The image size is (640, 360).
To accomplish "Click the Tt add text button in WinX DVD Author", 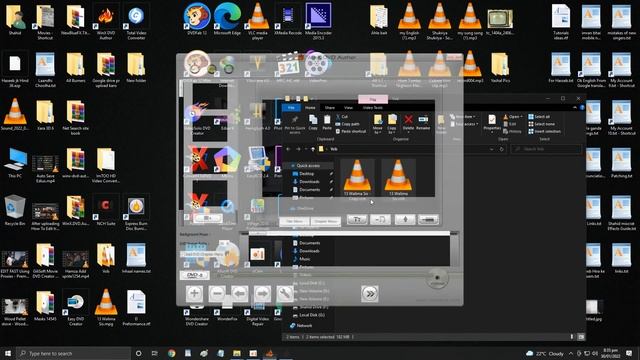I will [x=357, y=220].
